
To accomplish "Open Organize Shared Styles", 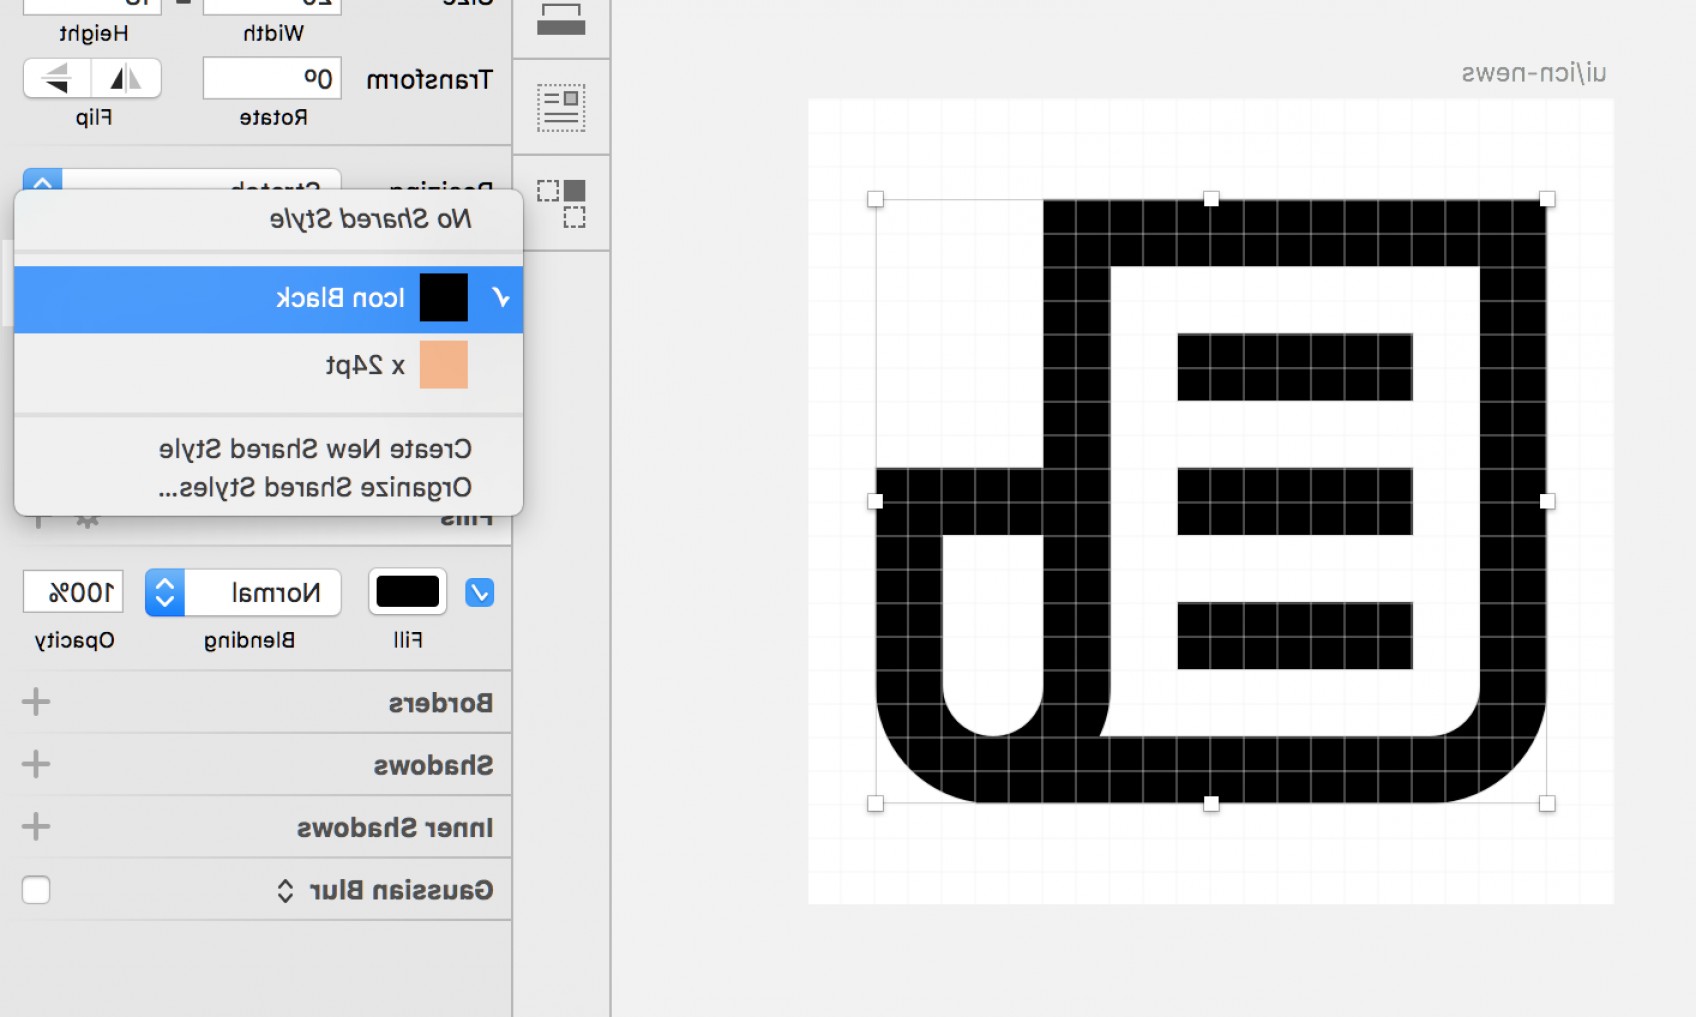I will pos(315,487).
